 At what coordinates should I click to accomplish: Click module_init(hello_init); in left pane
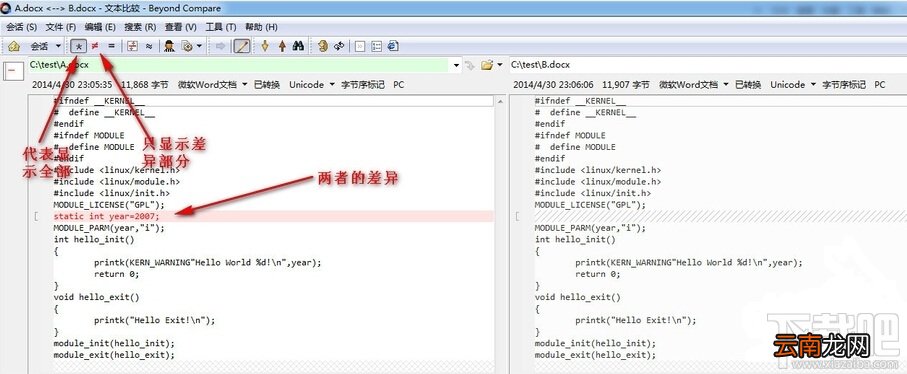[114, 343]
